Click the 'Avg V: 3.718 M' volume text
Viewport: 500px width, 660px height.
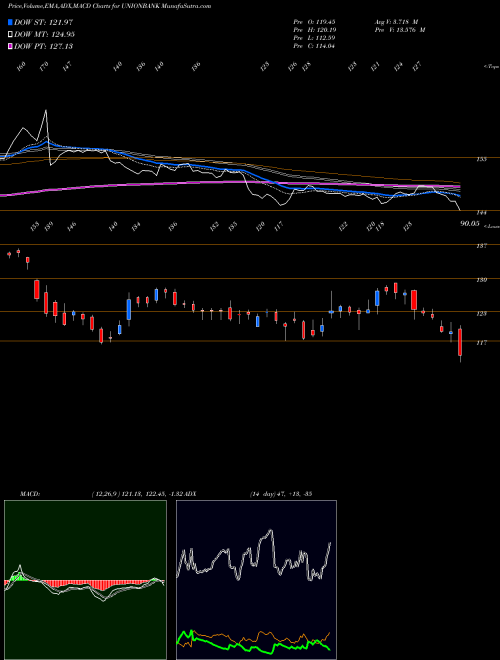tap(396, 21)
